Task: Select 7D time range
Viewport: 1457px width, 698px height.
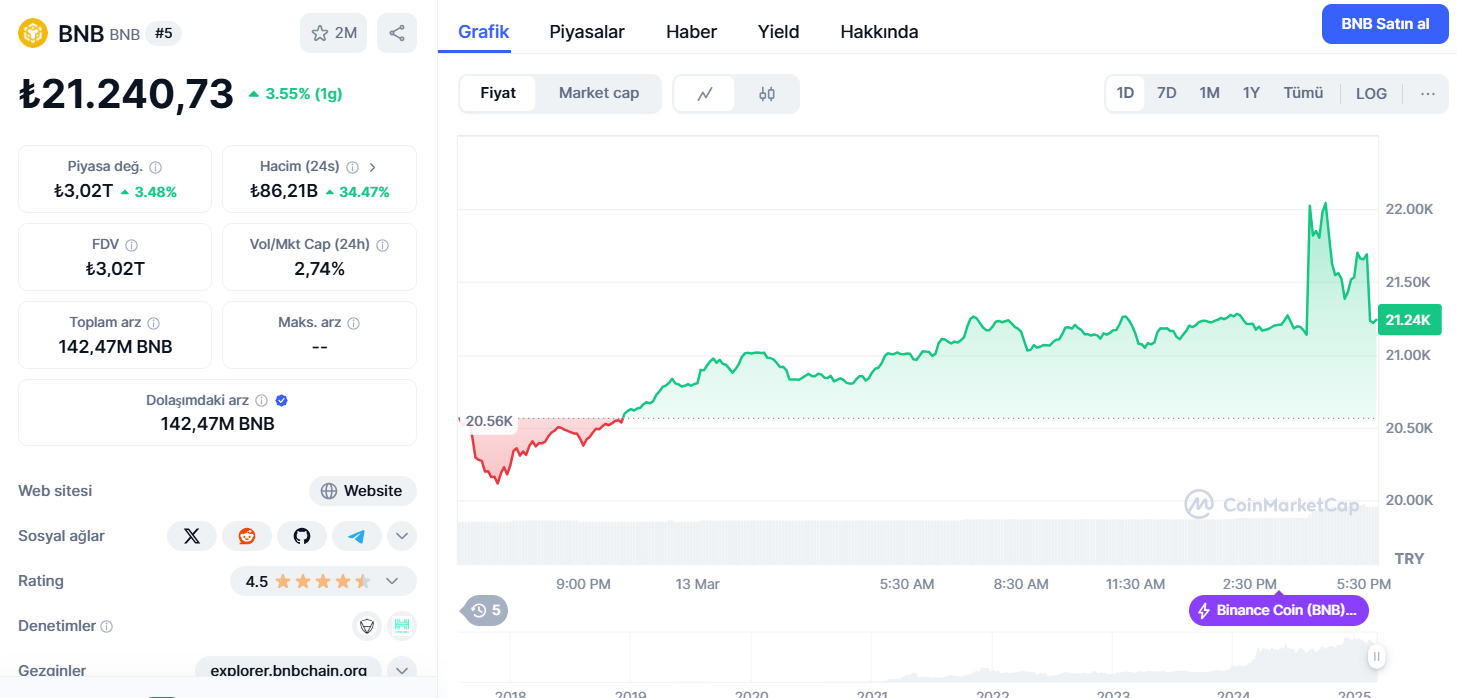Action: pos(1166,93)
